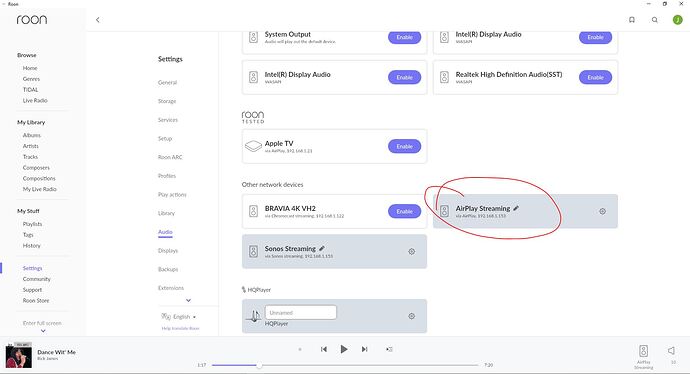Open the green user profile avatar

pyautogui.click(x=678, y=20)
